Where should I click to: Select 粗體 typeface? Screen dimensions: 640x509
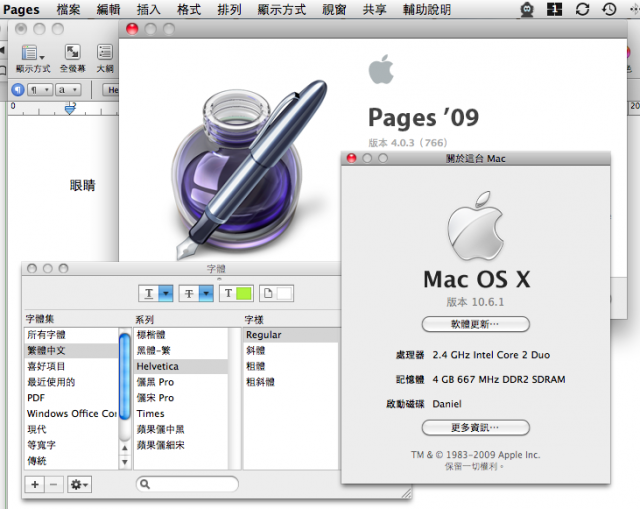click(x=291, y=366)
